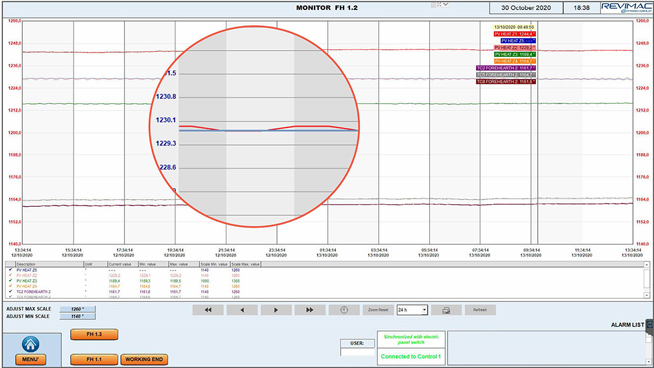Toggle PV HEAT Z5 trace checkbox
Viewport: 654px width, 368px height.
pos(10,270)
